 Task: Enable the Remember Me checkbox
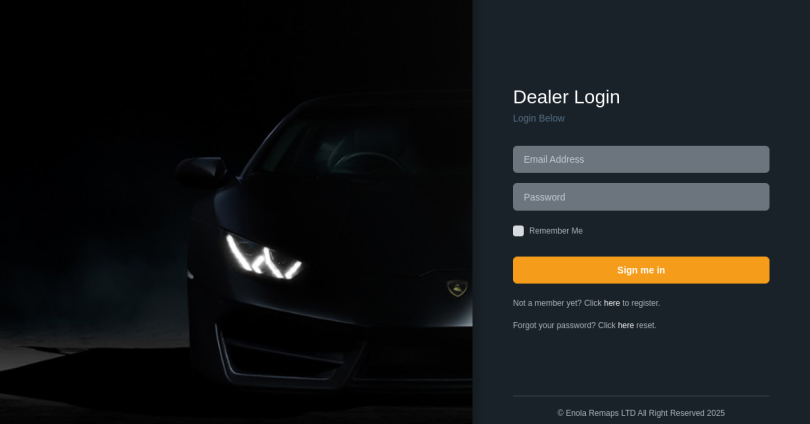(518, 231)
